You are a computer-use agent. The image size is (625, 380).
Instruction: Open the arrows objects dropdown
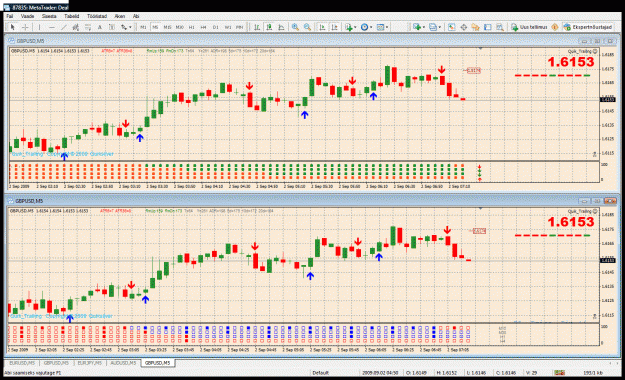coord(126,27)
